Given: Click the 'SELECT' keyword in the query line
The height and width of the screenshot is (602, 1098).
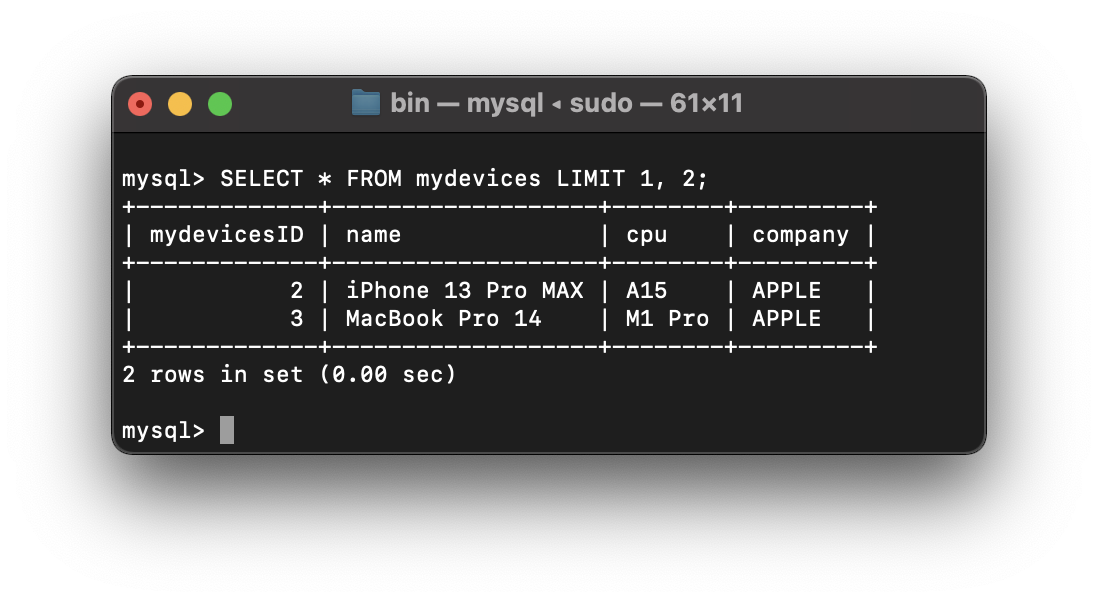Looking at the screenshot, I should pos(261,178).
